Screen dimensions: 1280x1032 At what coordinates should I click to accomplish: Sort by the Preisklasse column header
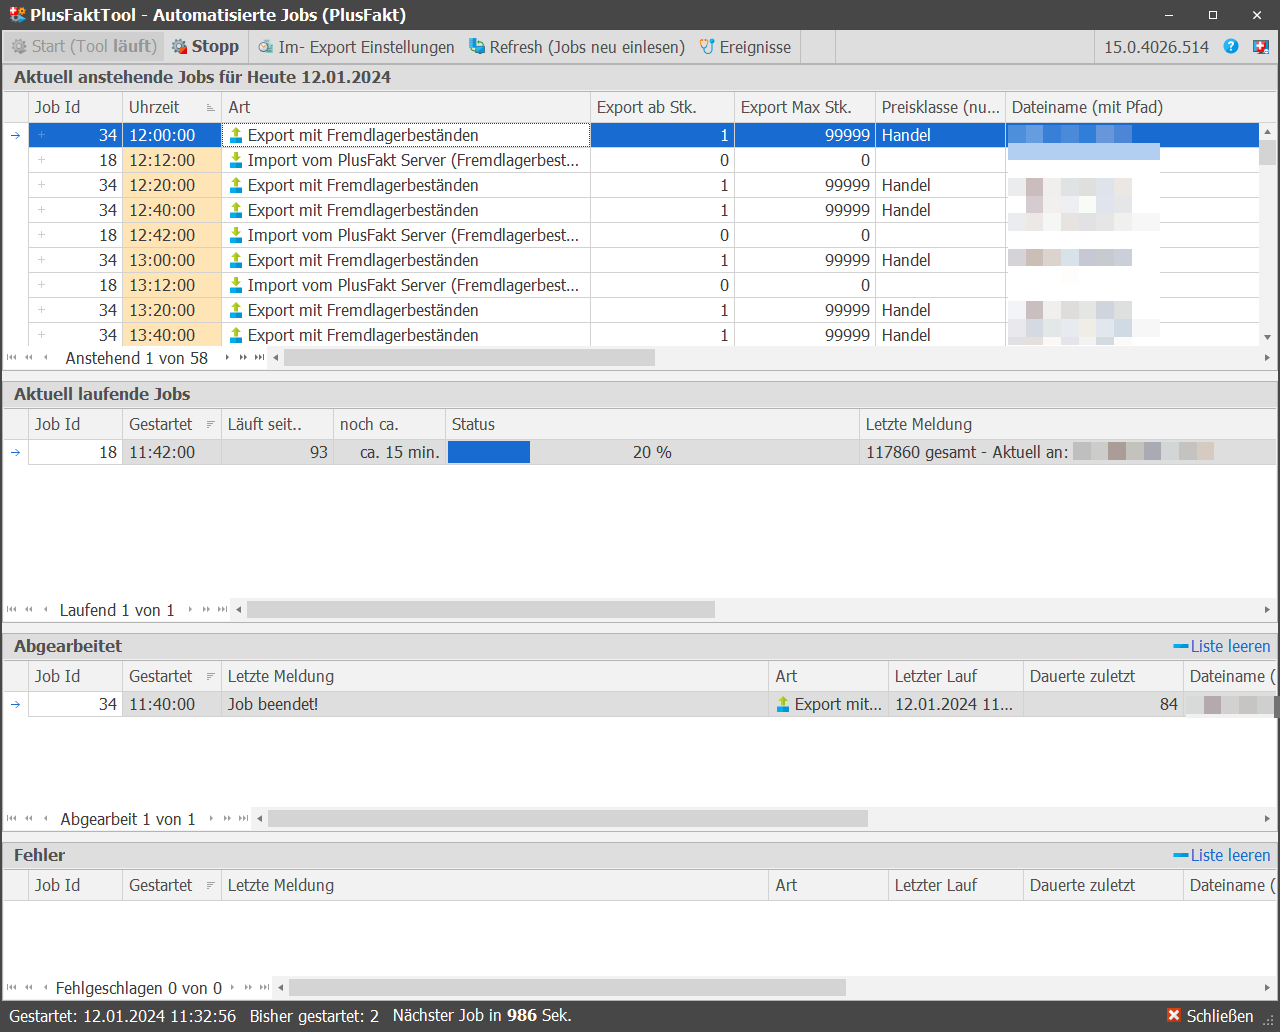click(940, 107)
